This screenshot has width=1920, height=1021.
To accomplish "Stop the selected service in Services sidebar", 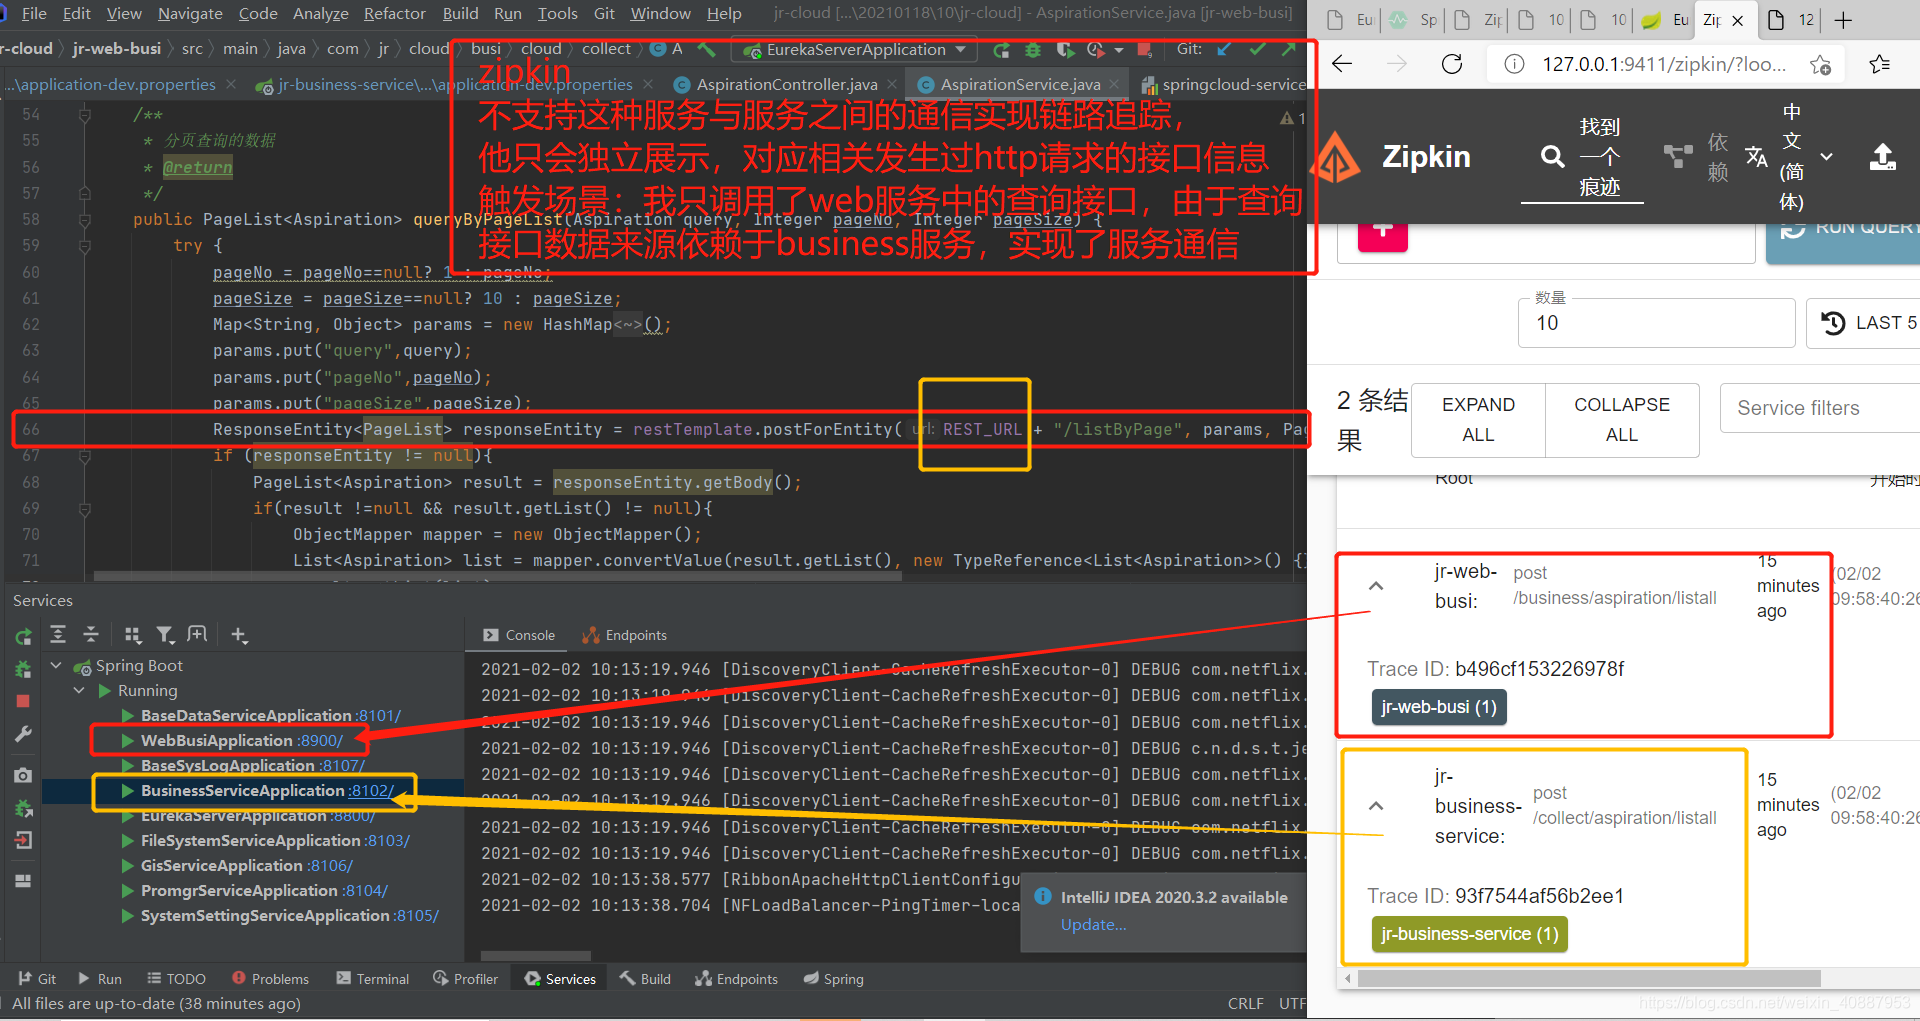I will [23, 702].
